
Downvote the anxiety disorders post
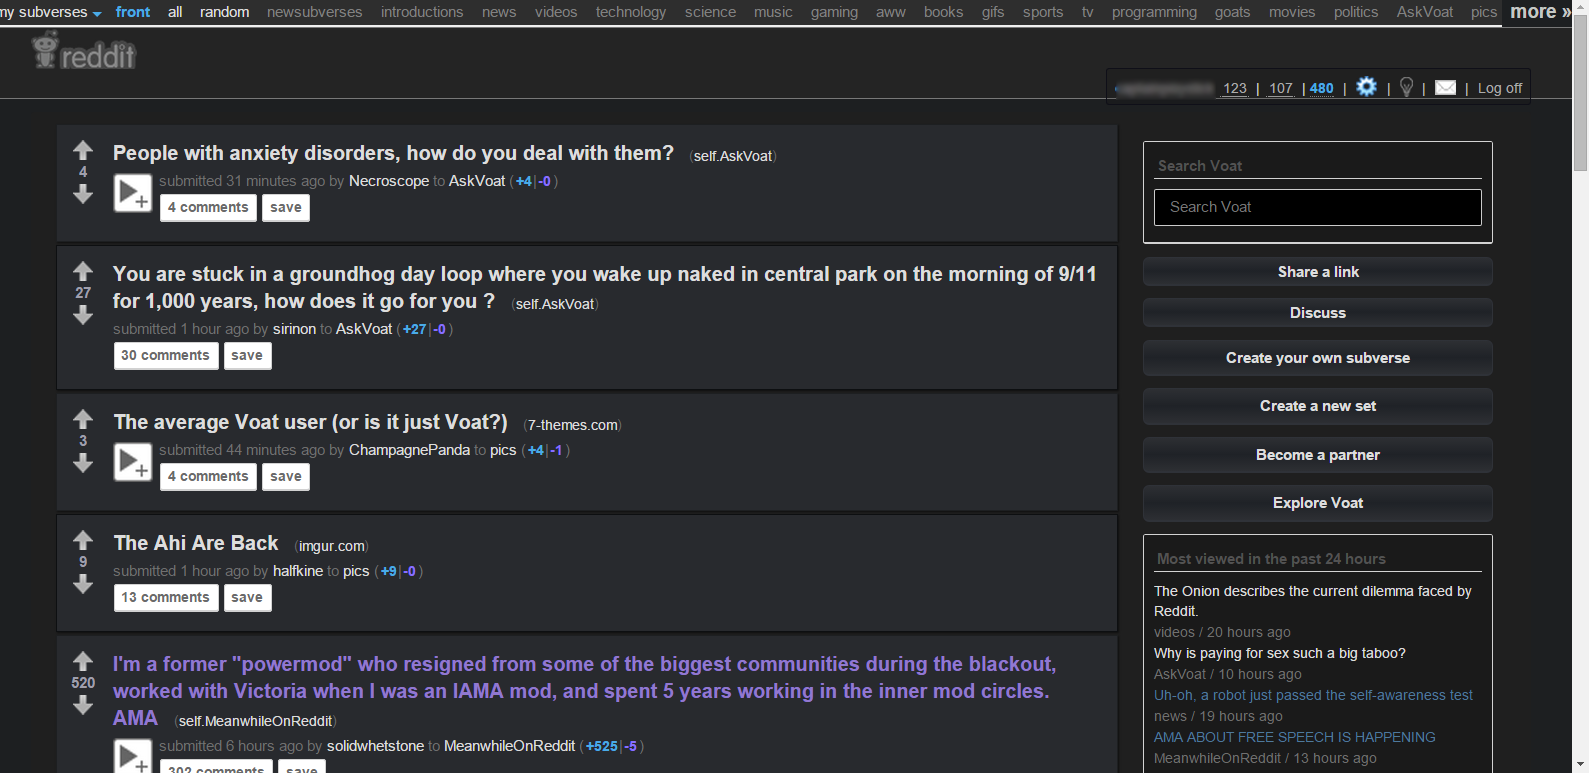point(83,194)
